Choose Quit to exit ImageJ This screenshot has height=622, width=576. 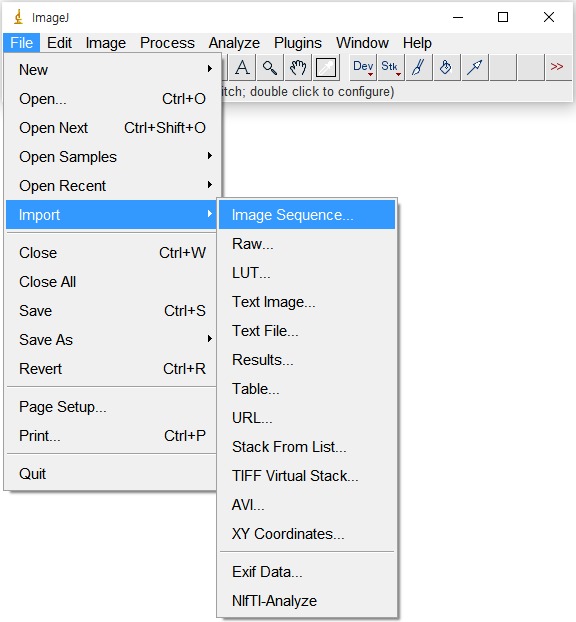click(x=112, y=474)
